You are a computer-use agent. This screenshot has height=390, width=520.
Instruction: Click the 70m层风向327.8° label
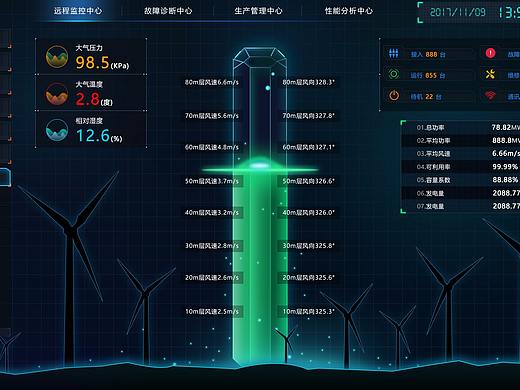coord(308,116)
